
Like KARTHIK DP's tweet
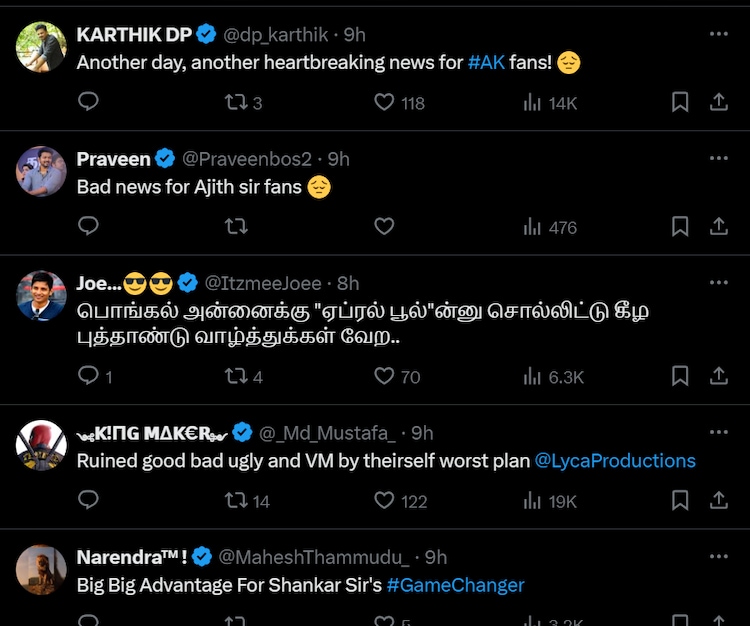pos(384,102)
